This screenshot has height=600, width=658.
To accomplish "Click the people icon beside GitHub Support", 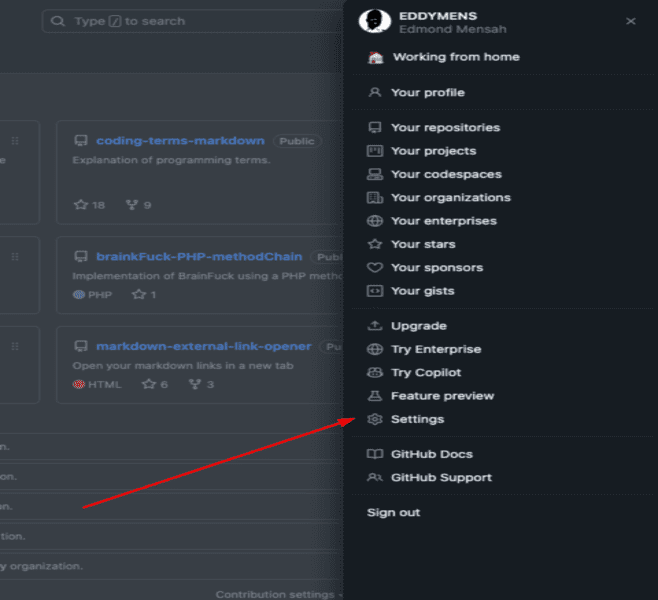I will coord(375,477).
